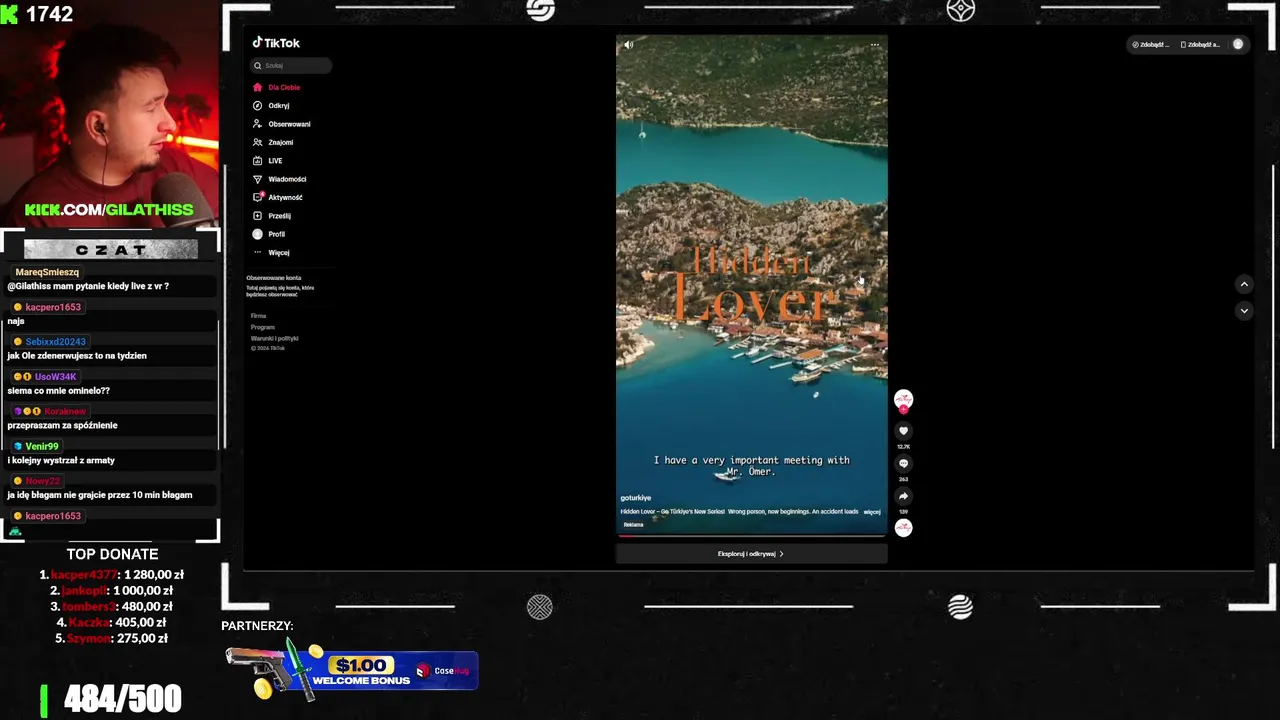Open the LIVE section
Screen dimensions: 1280x720
pyautogui.click(x=275, y=160)
